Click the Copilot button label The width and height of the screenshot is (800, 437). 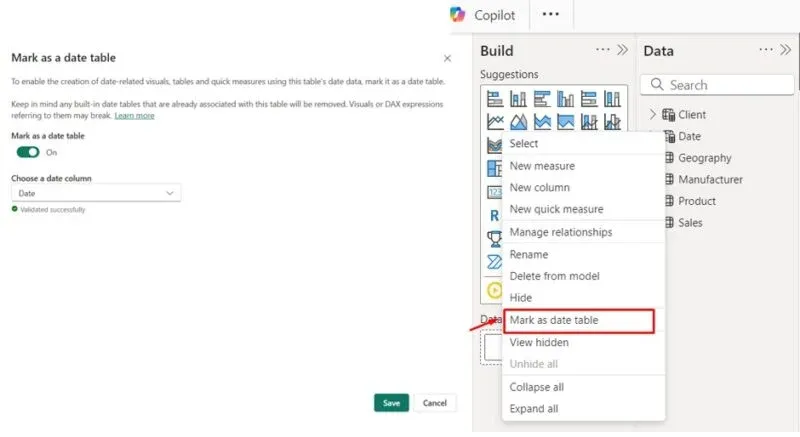[x=494, y=15]
